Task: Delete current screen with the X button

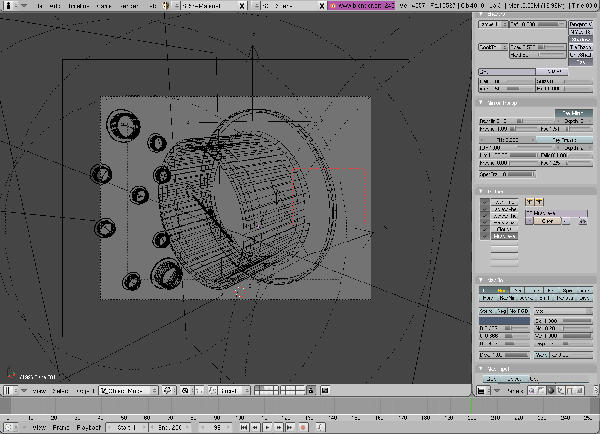Action: pyautogui.click(x=242, y=6)
